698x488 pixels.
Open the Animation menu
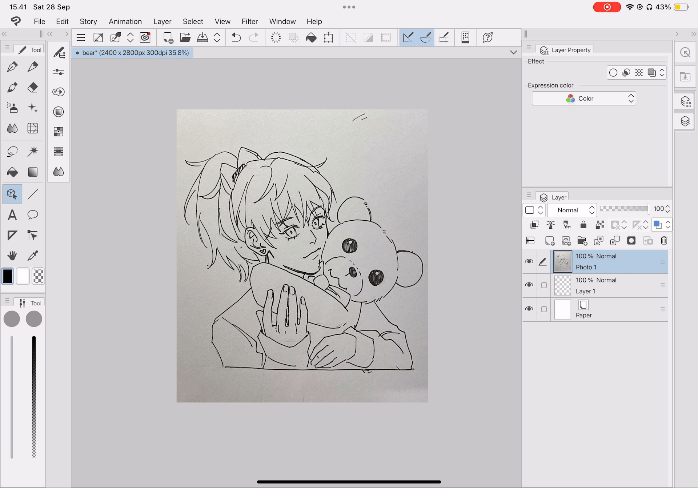(125, 21)
